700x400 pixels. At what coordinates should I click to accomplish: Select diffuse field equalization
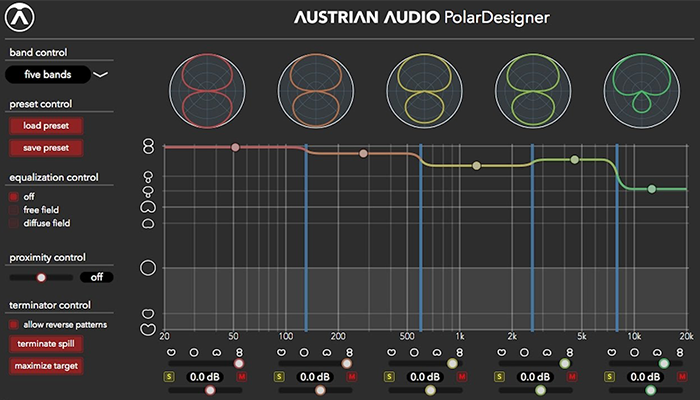(14, 223)
